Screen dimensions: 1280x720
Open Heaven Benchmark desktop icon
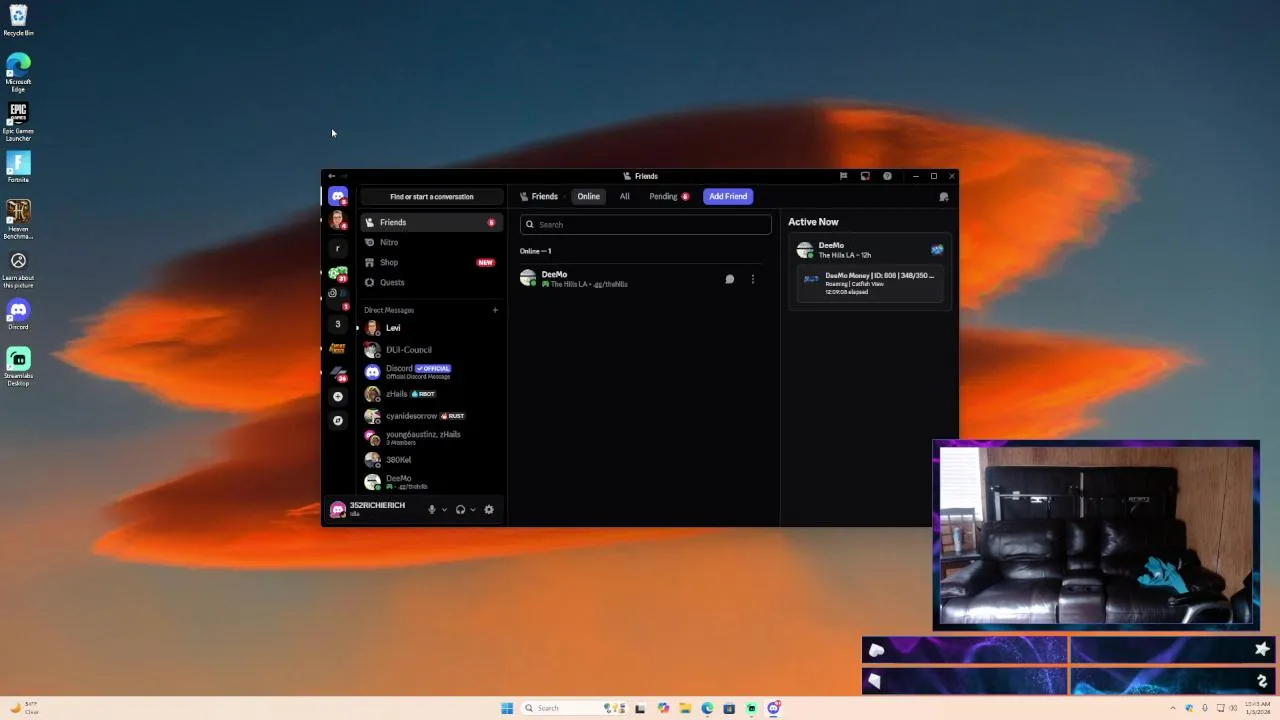tap(18, 219)
